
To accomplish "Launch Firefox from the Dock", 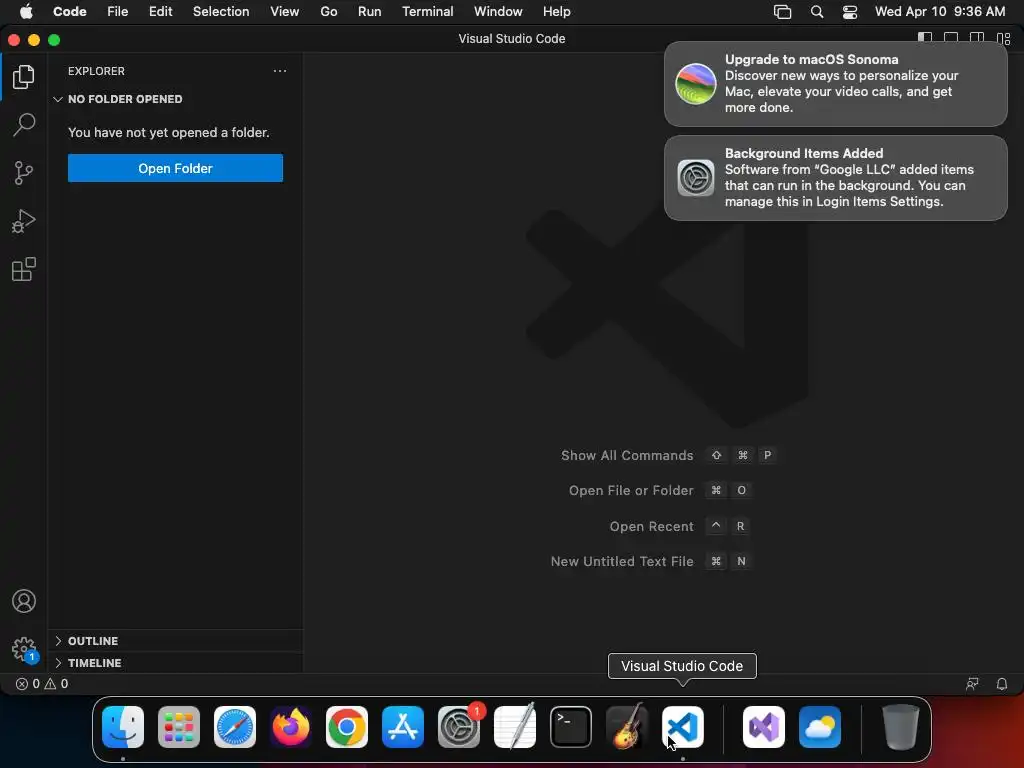I will [291, 727].
